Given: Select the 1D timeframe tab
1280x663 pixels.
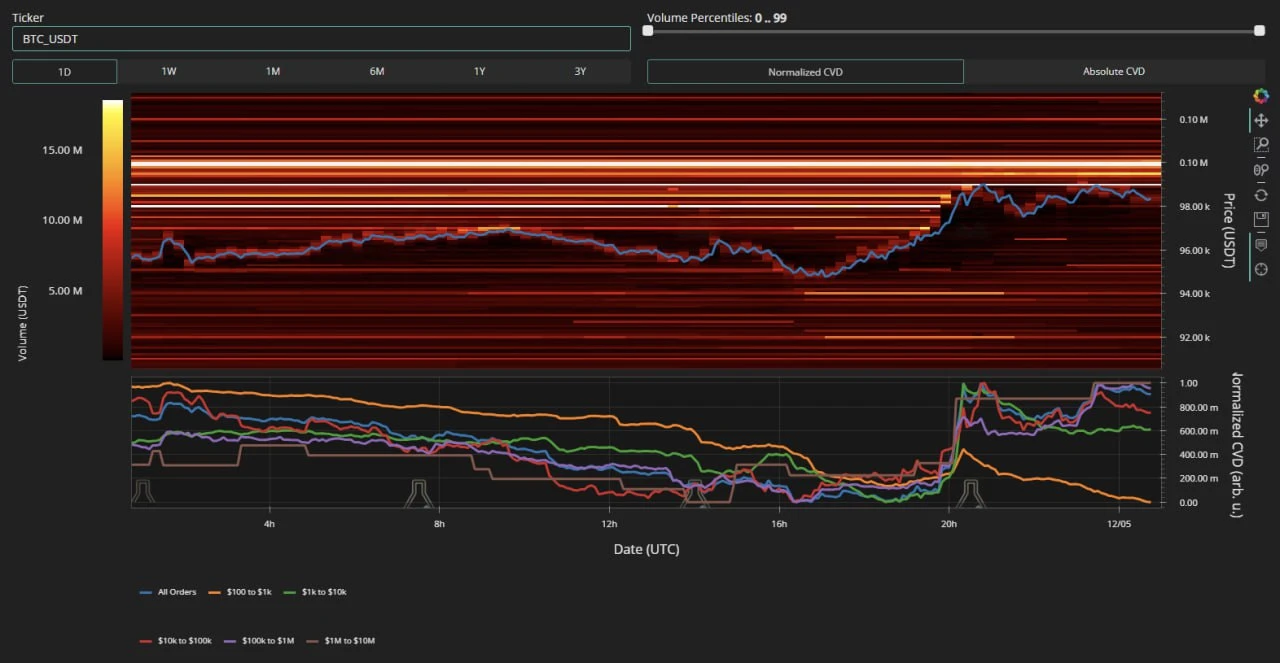Looking at the screenshot, I should click(65, 72).
